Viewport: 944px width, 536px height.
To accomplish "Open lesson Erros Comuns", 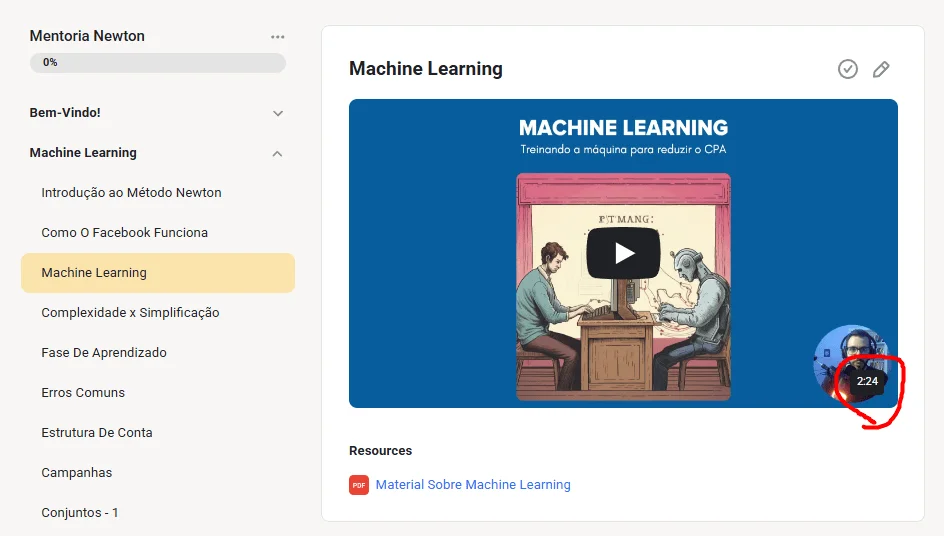I will (x=83, y=393).
